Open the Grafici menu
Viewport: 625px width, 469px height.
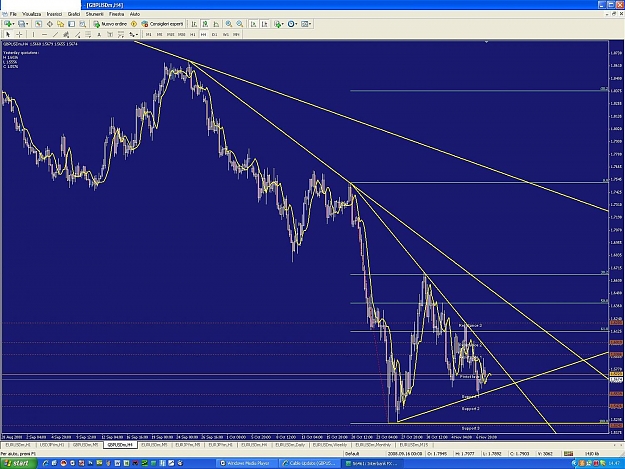tap(74, 14)
